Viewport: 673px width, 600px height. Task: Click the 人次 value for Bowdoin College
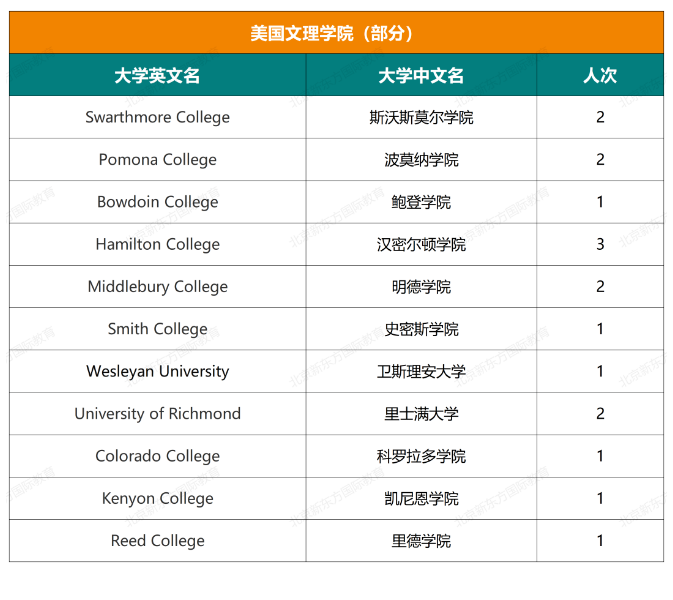[x=600, y=202]
